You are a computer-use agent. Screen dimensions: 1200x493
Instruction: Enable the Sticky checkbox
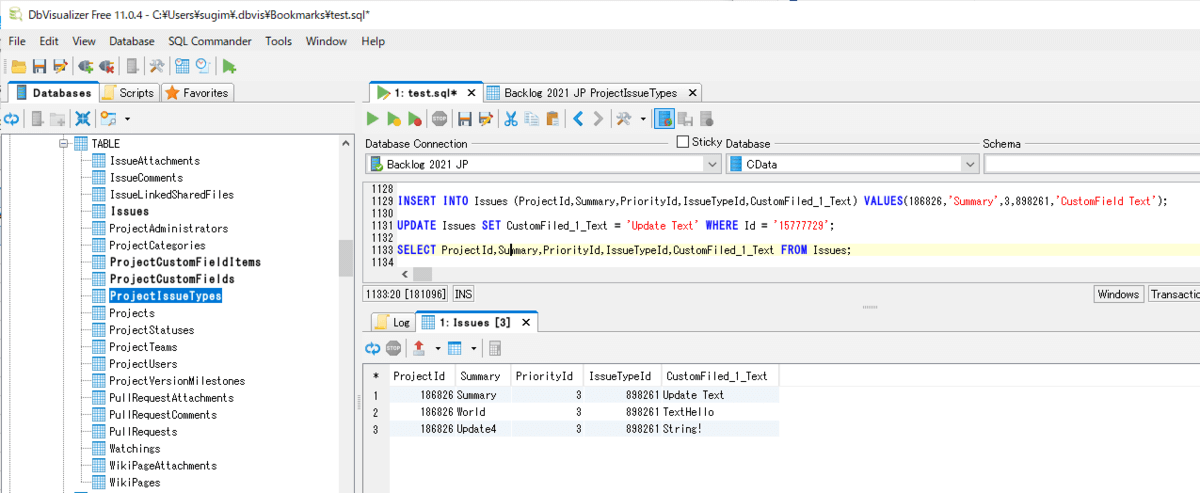(683, 142)
